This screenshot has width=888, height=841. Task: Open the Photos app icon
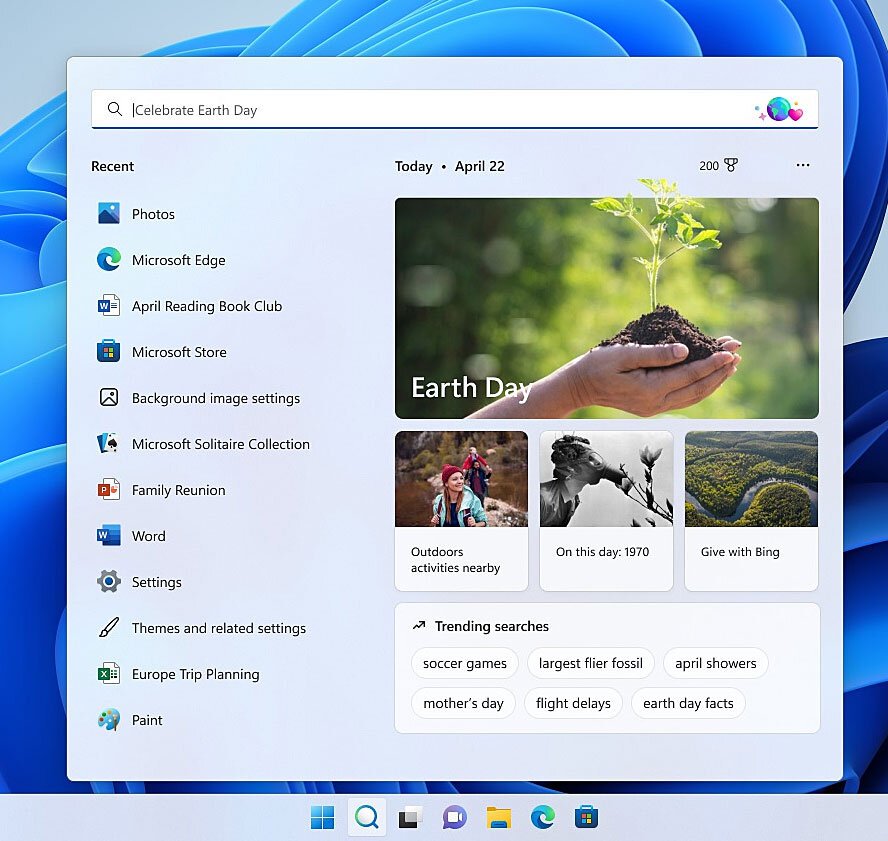click(x=108, y=214)
